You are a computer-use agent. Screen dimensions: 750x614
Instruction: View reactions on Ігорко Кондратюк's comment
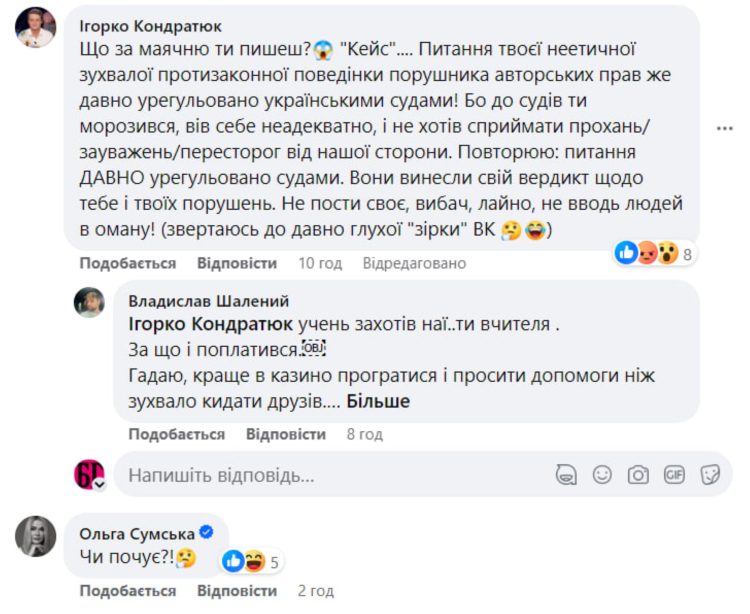tap(654, 253)
